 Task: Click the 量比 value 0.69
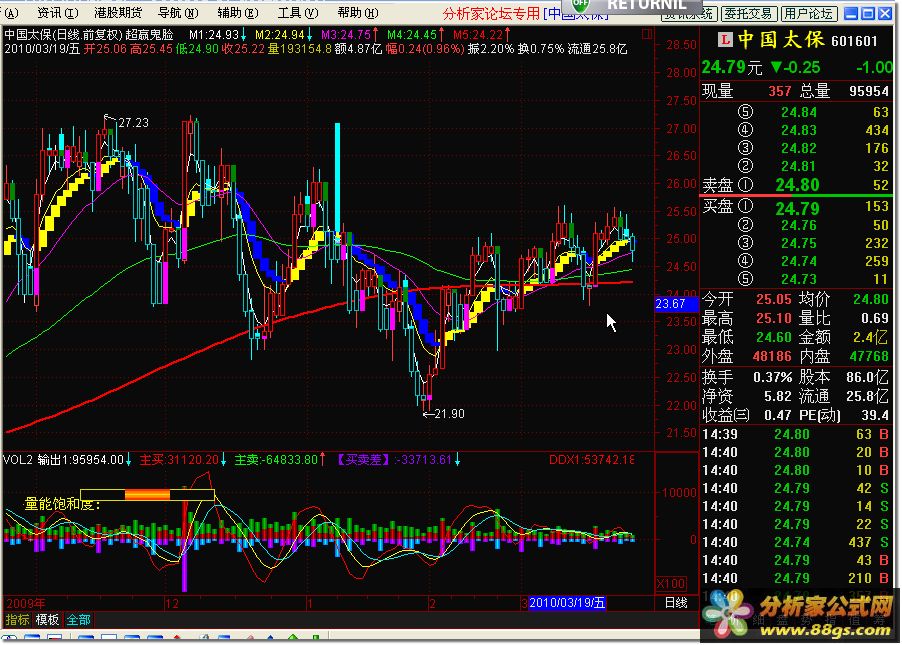tap(874, 318)
